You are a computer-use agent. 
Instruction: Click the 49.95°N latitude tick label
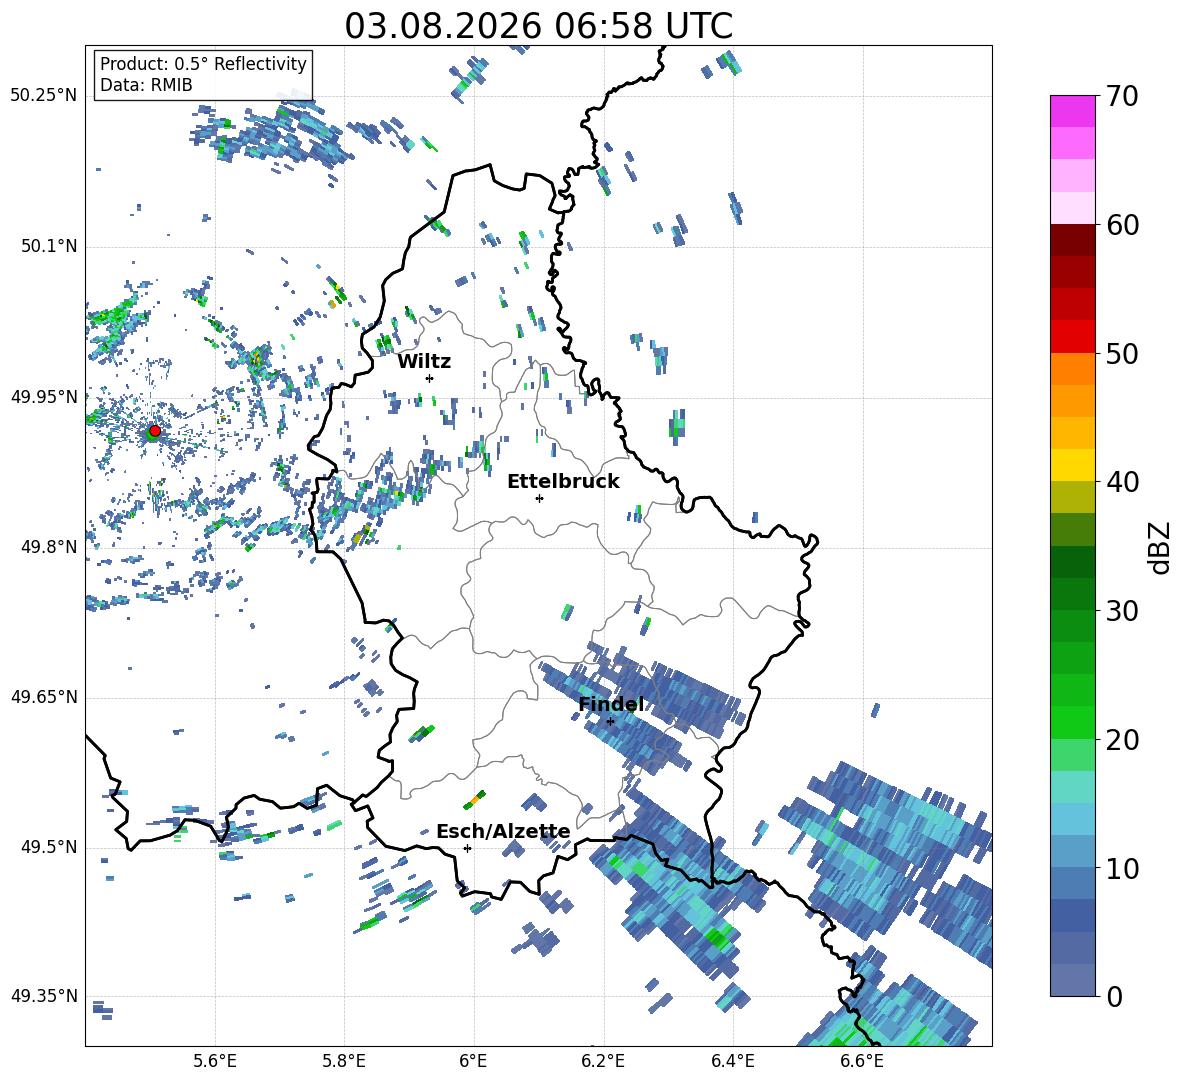pyautogui.click(x=44, y=397)
